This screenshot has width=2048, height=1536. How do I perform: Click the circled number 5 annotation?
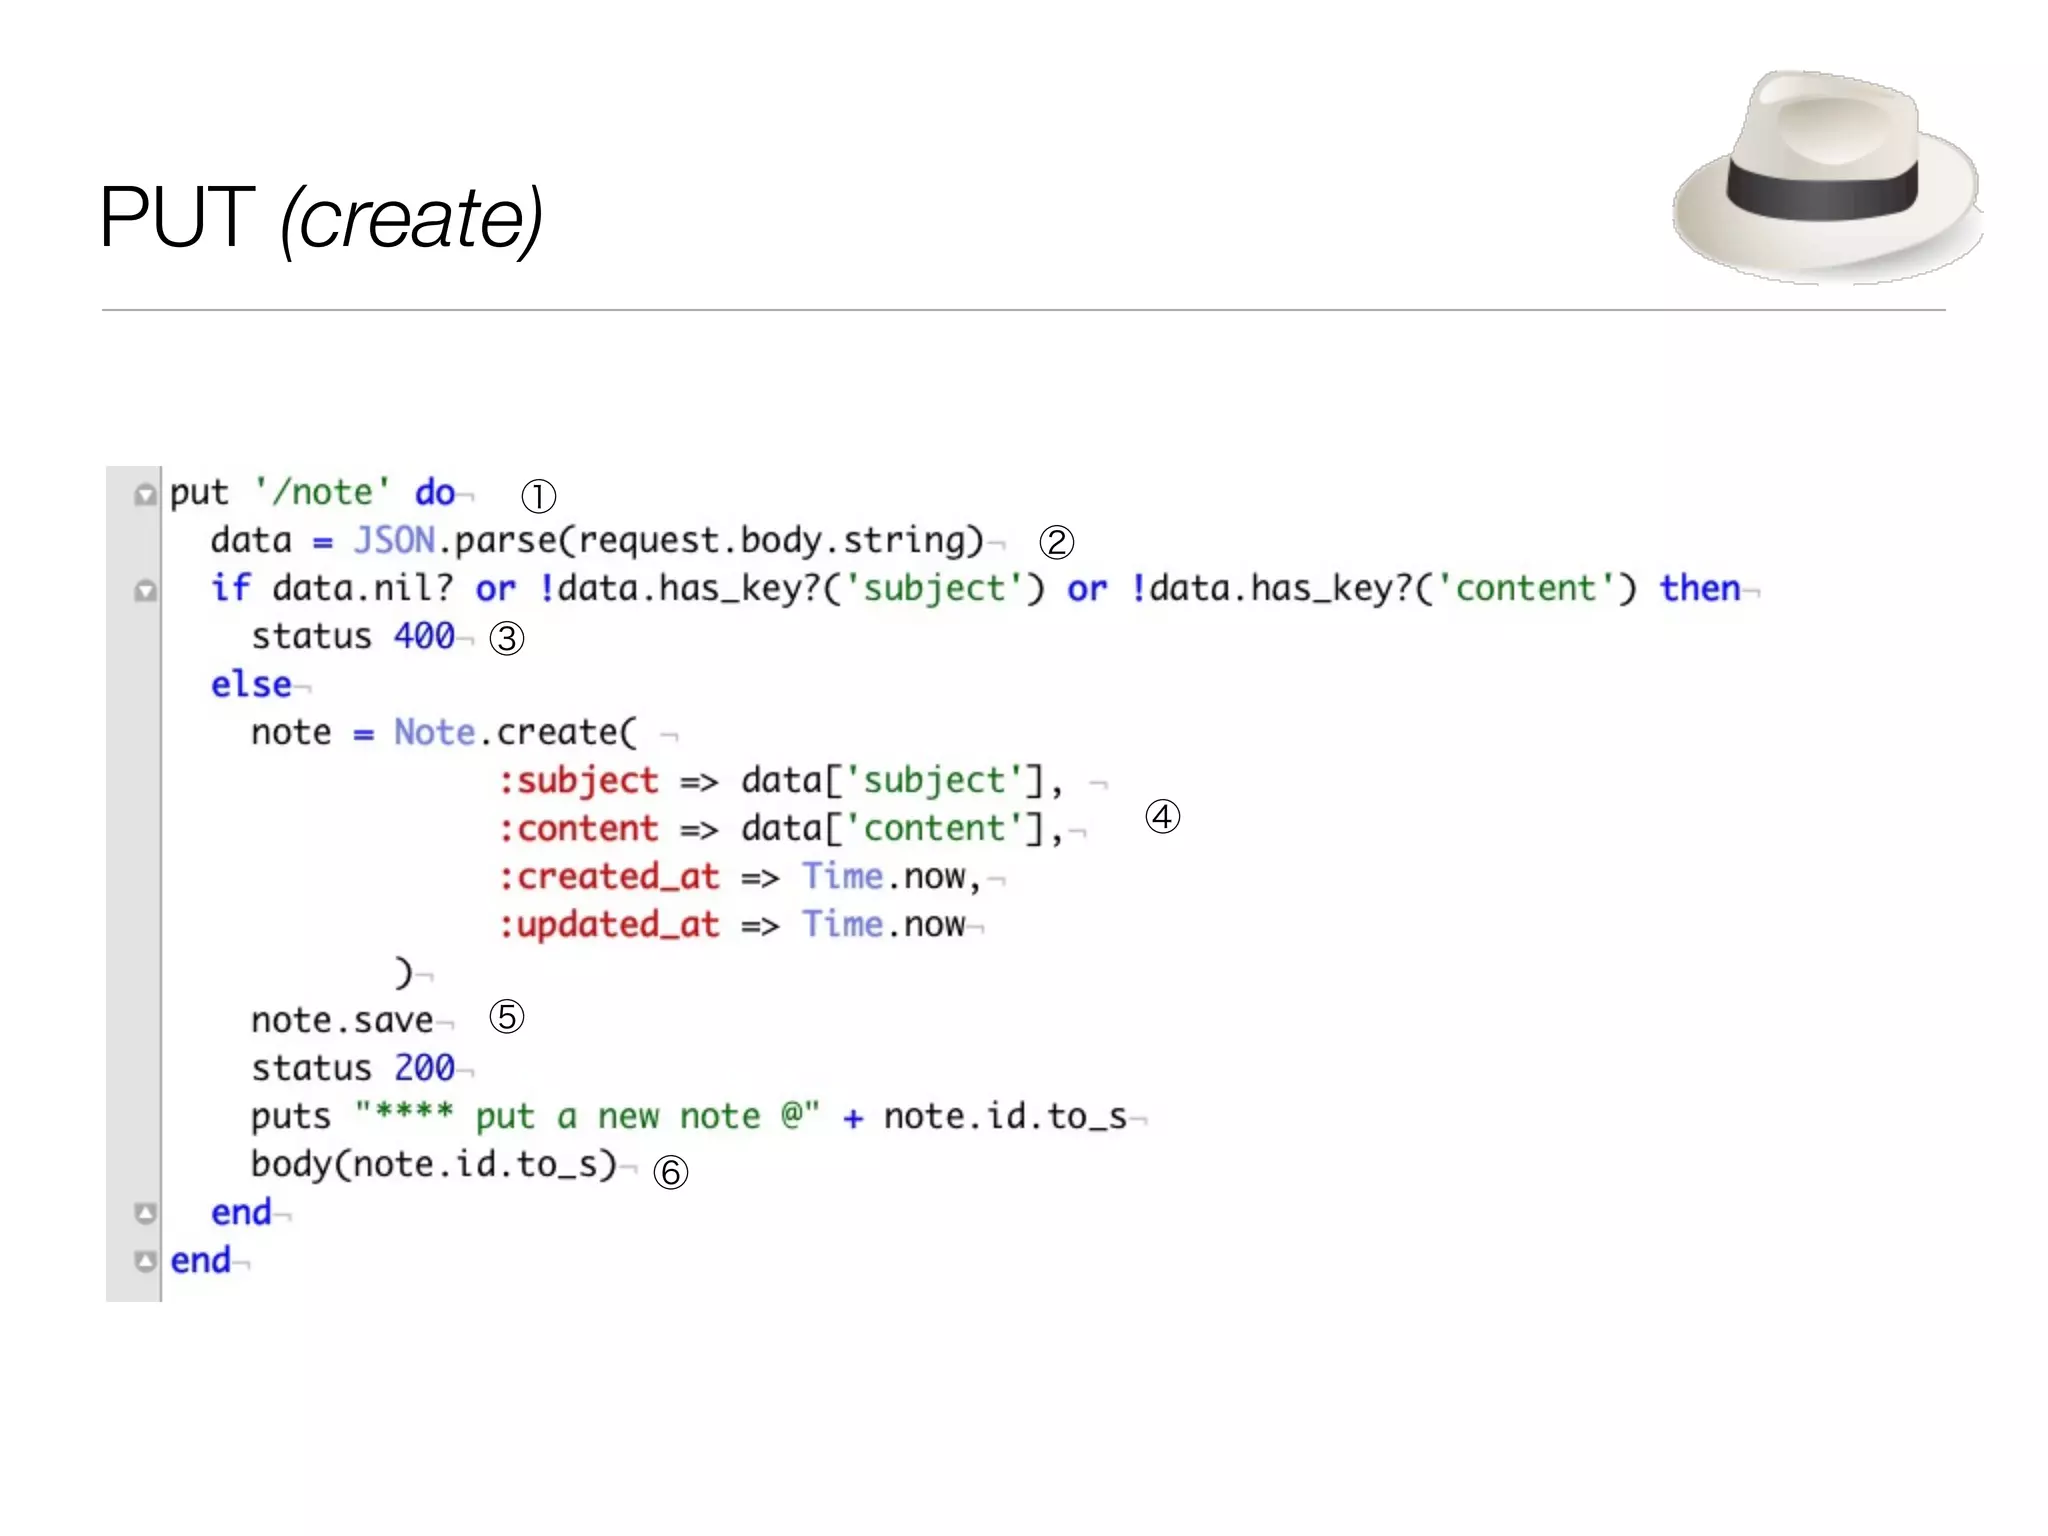[x=506, y=1017]
